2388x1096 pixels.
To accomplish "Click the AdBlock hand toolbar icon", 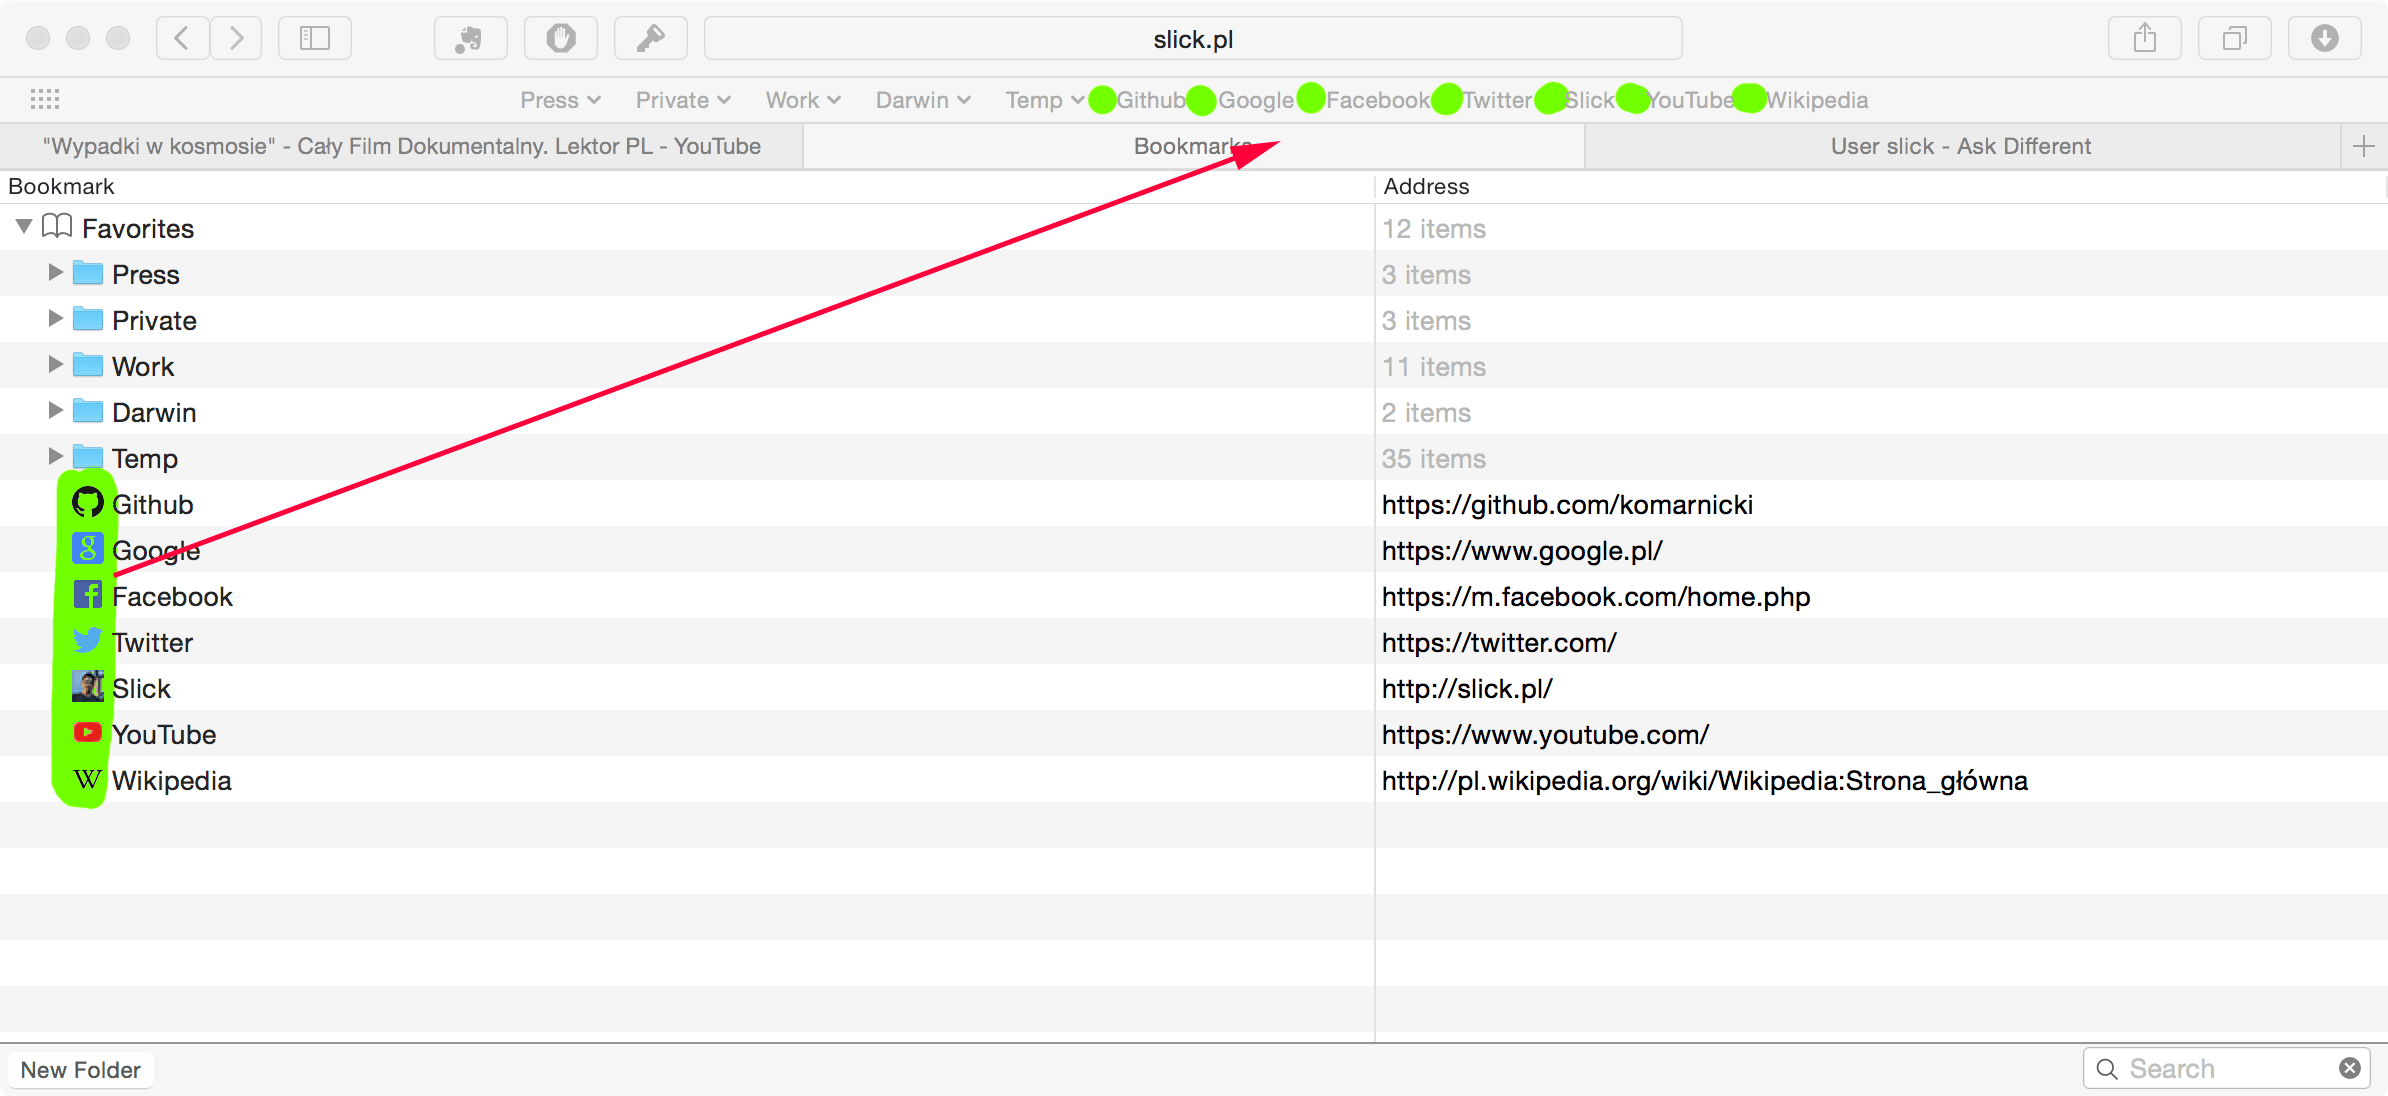I will tap(561, 39).
